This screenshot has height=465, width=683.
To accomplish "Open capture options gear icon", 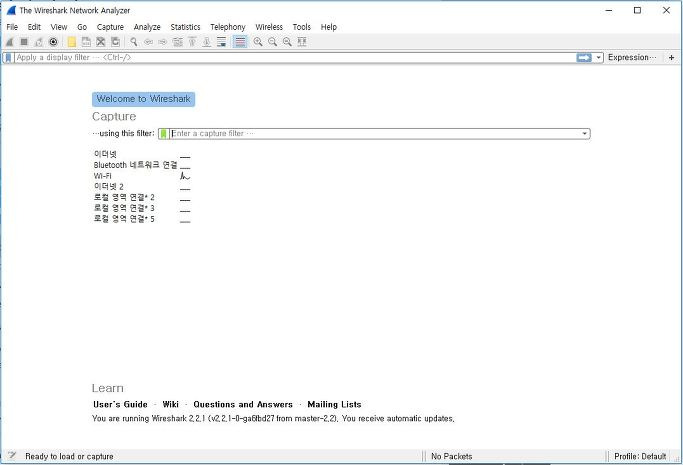I will [x=53, y=42].
